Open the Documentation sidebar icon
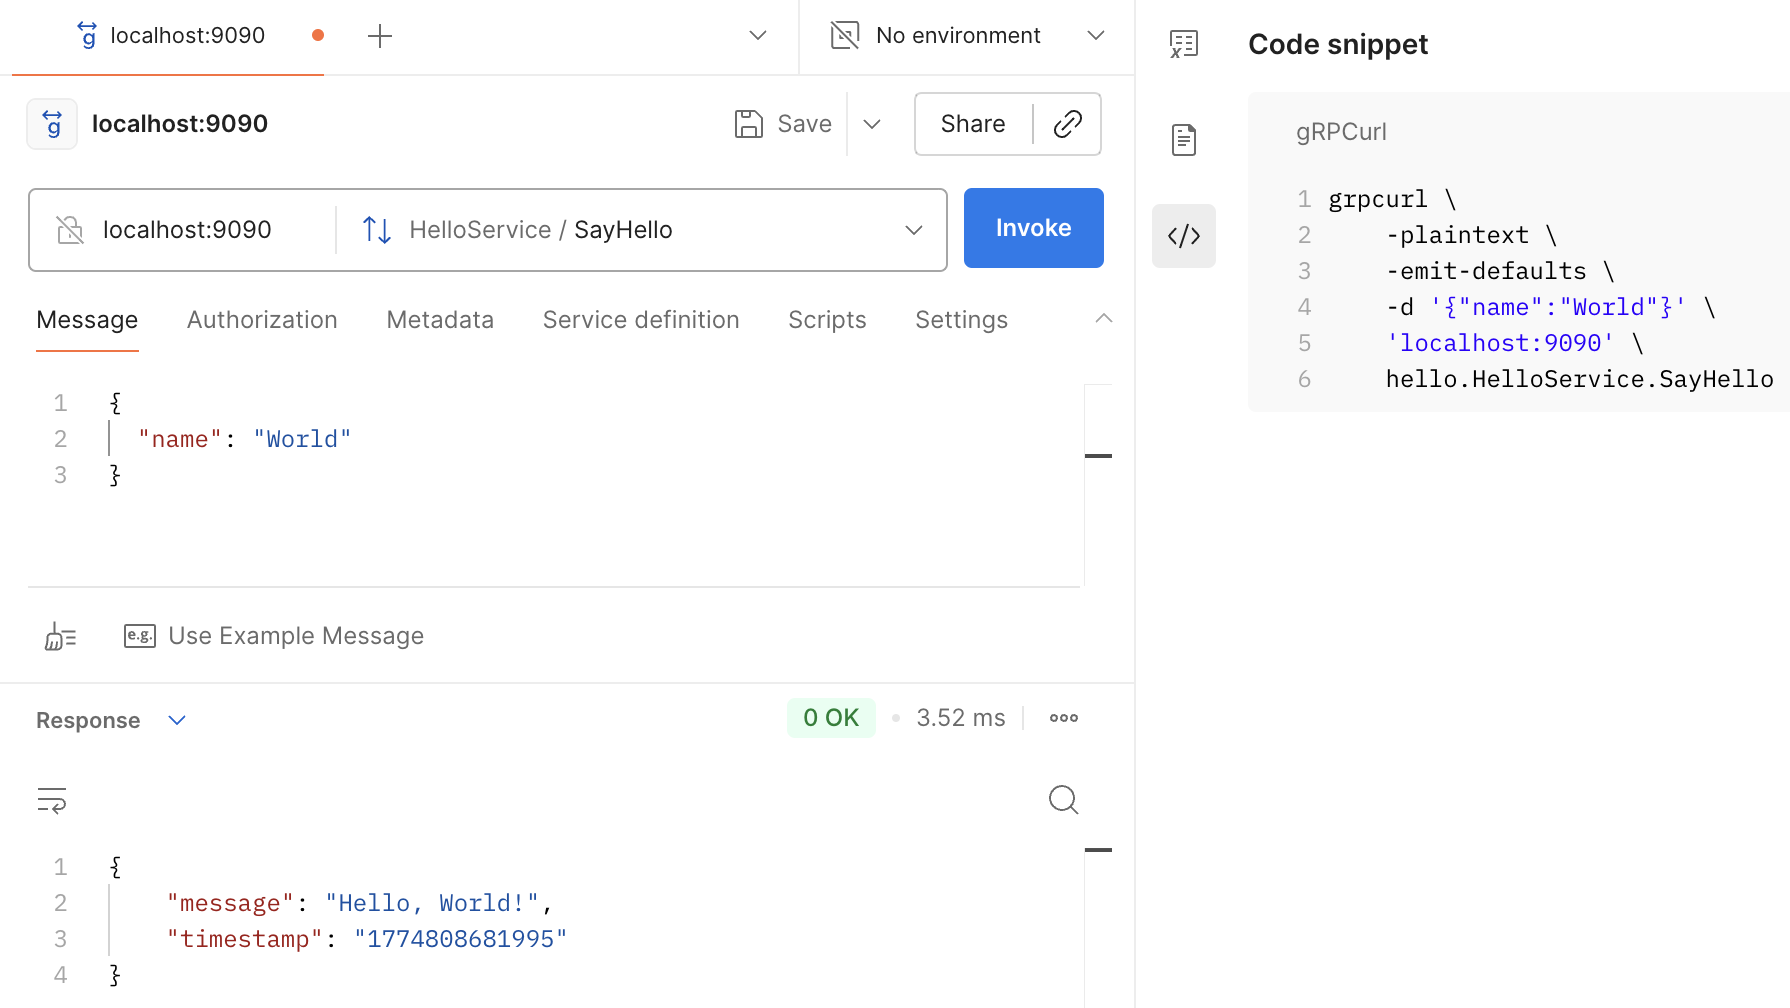The image size is (1790, 1008). coord(1183,140)
